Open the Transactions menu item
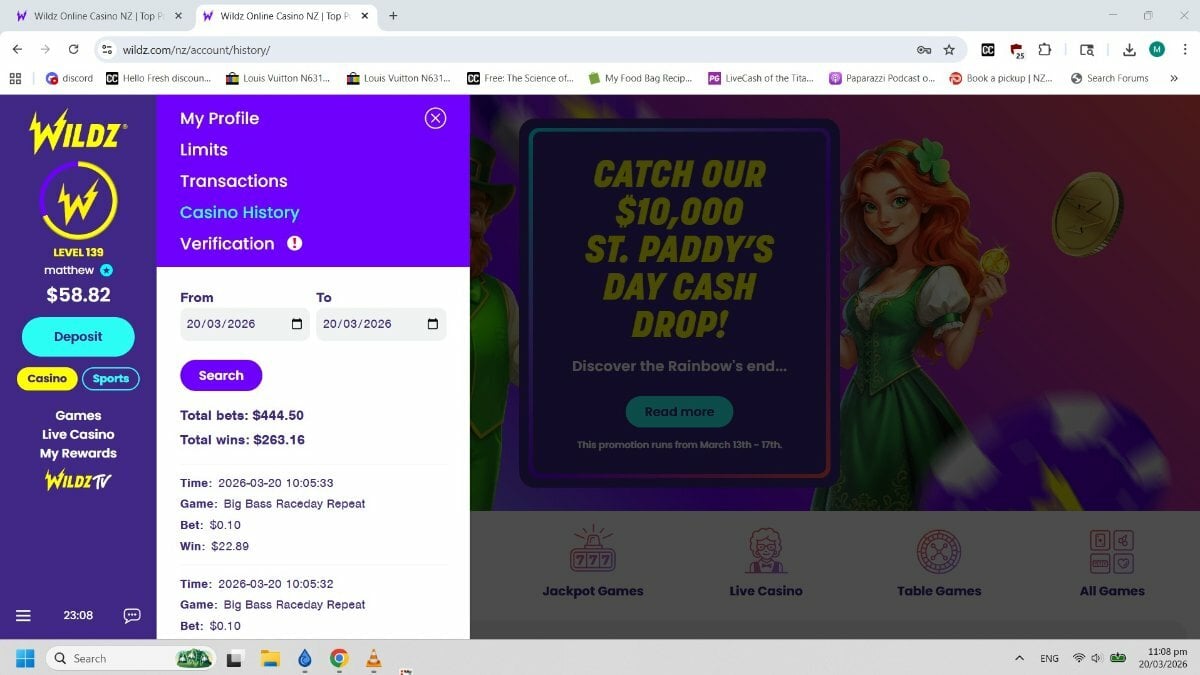The image size is (1200, 675). coord(233,181)
